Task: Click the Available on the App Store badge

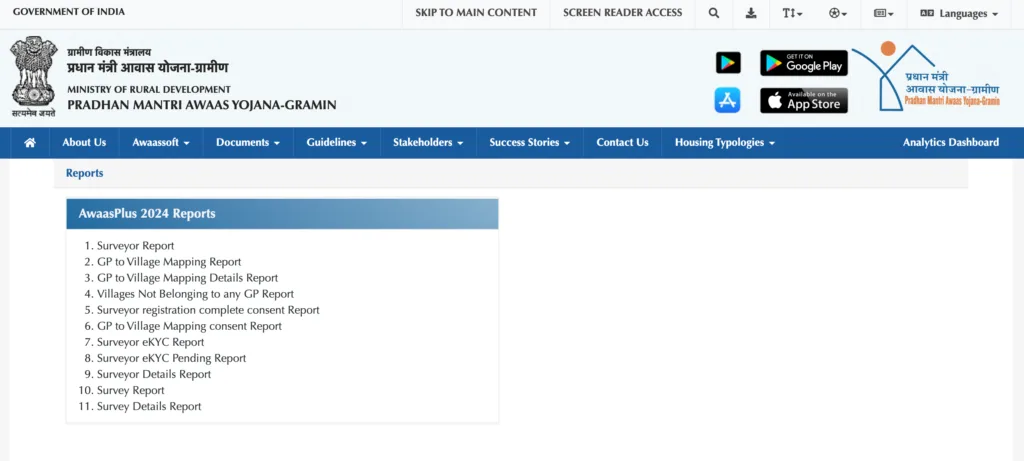Action: pyautogui.click(x=804, y=101)
